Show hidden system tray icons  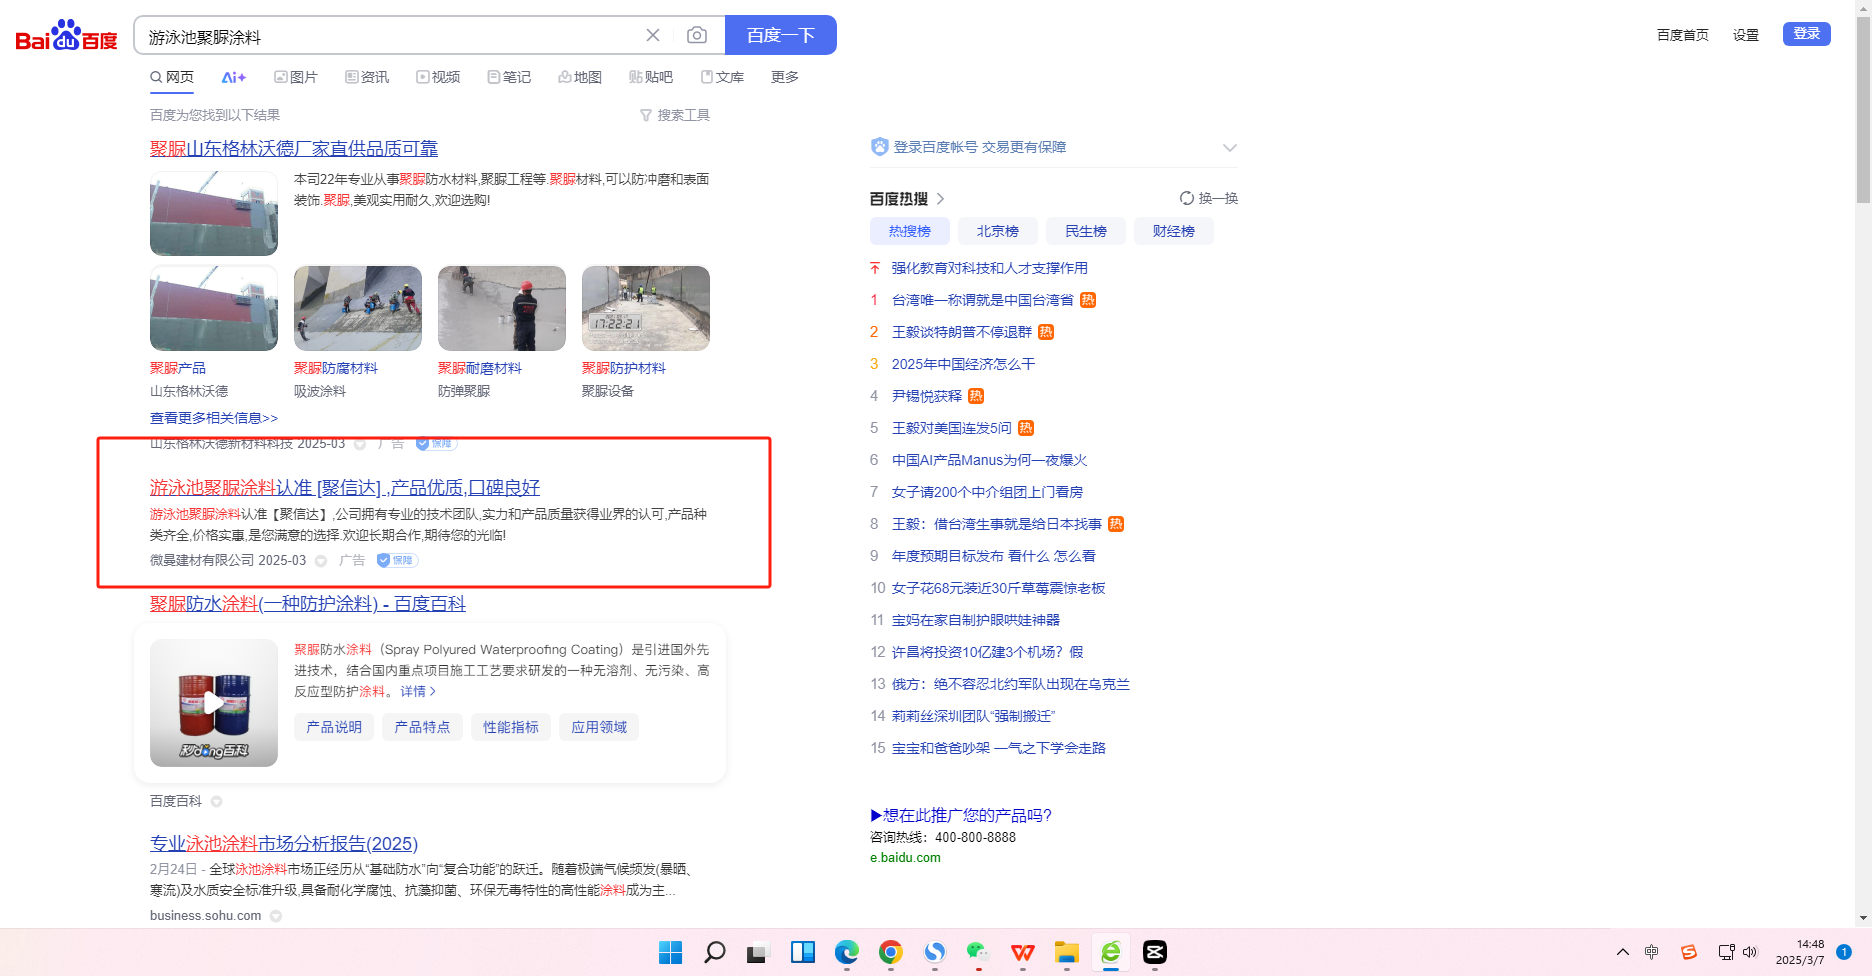pos(1622,952)
